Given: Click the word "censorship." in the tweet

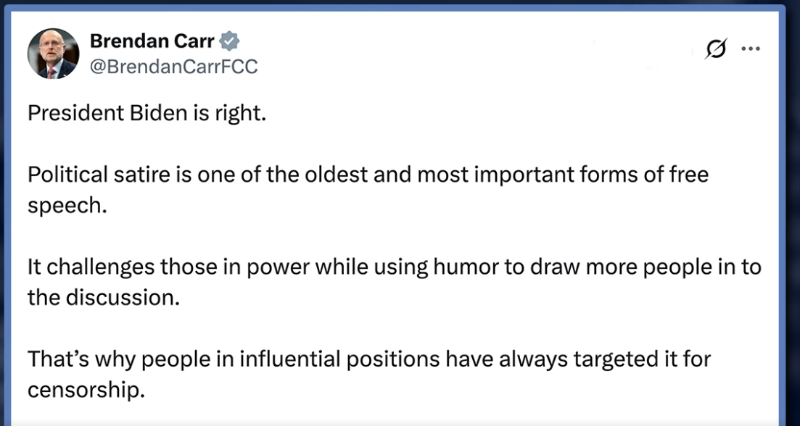Looking at the screenshot, I should (x=87, y=389).
